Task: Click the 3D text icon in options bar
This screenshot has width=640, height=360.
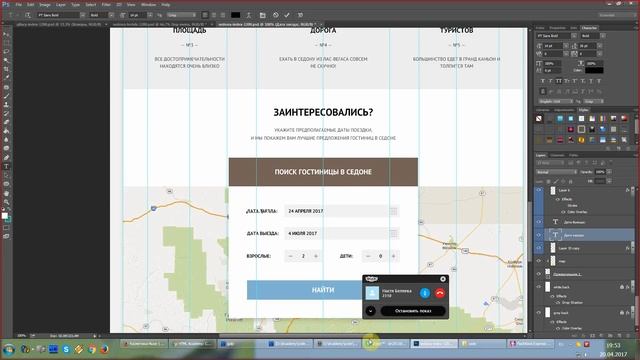Action: 300,15
